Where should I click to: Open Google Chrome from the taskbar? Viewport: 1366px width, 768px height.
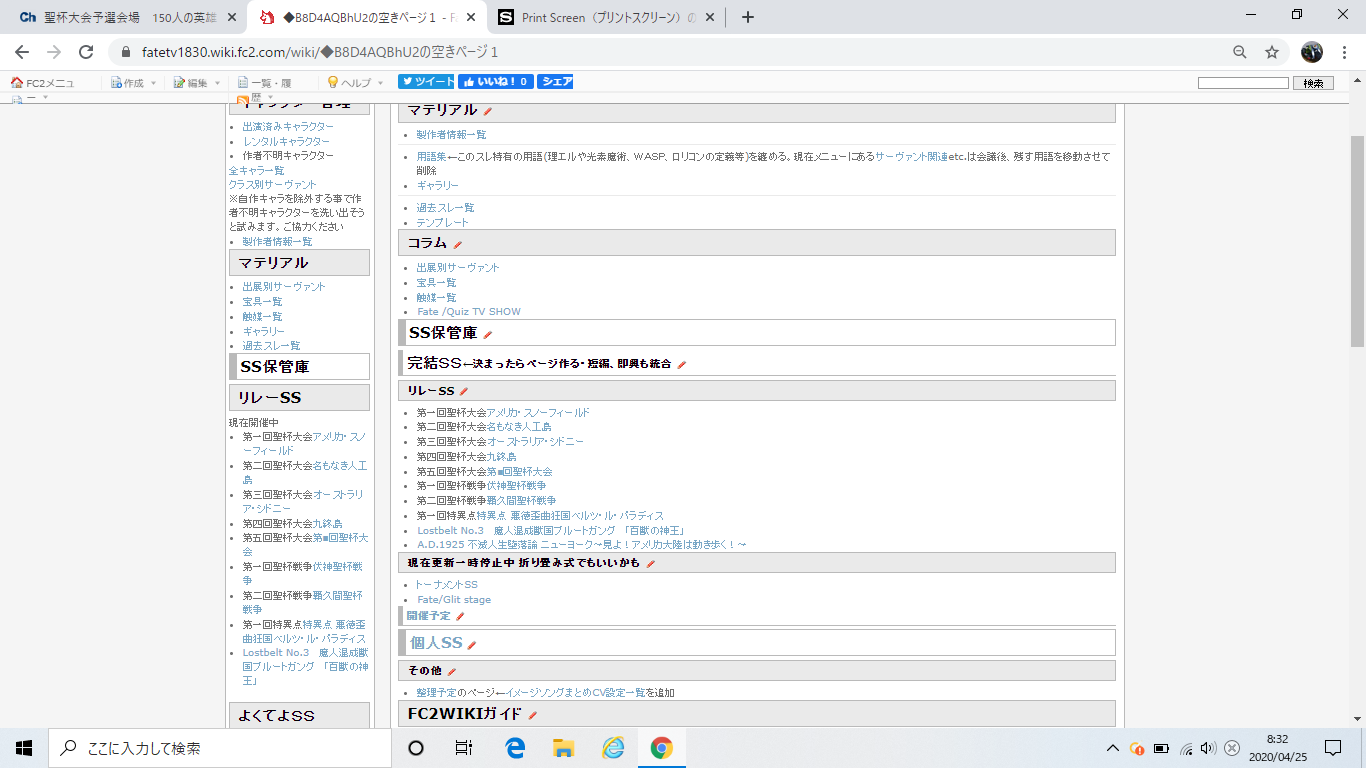click(x=661, y=748)
